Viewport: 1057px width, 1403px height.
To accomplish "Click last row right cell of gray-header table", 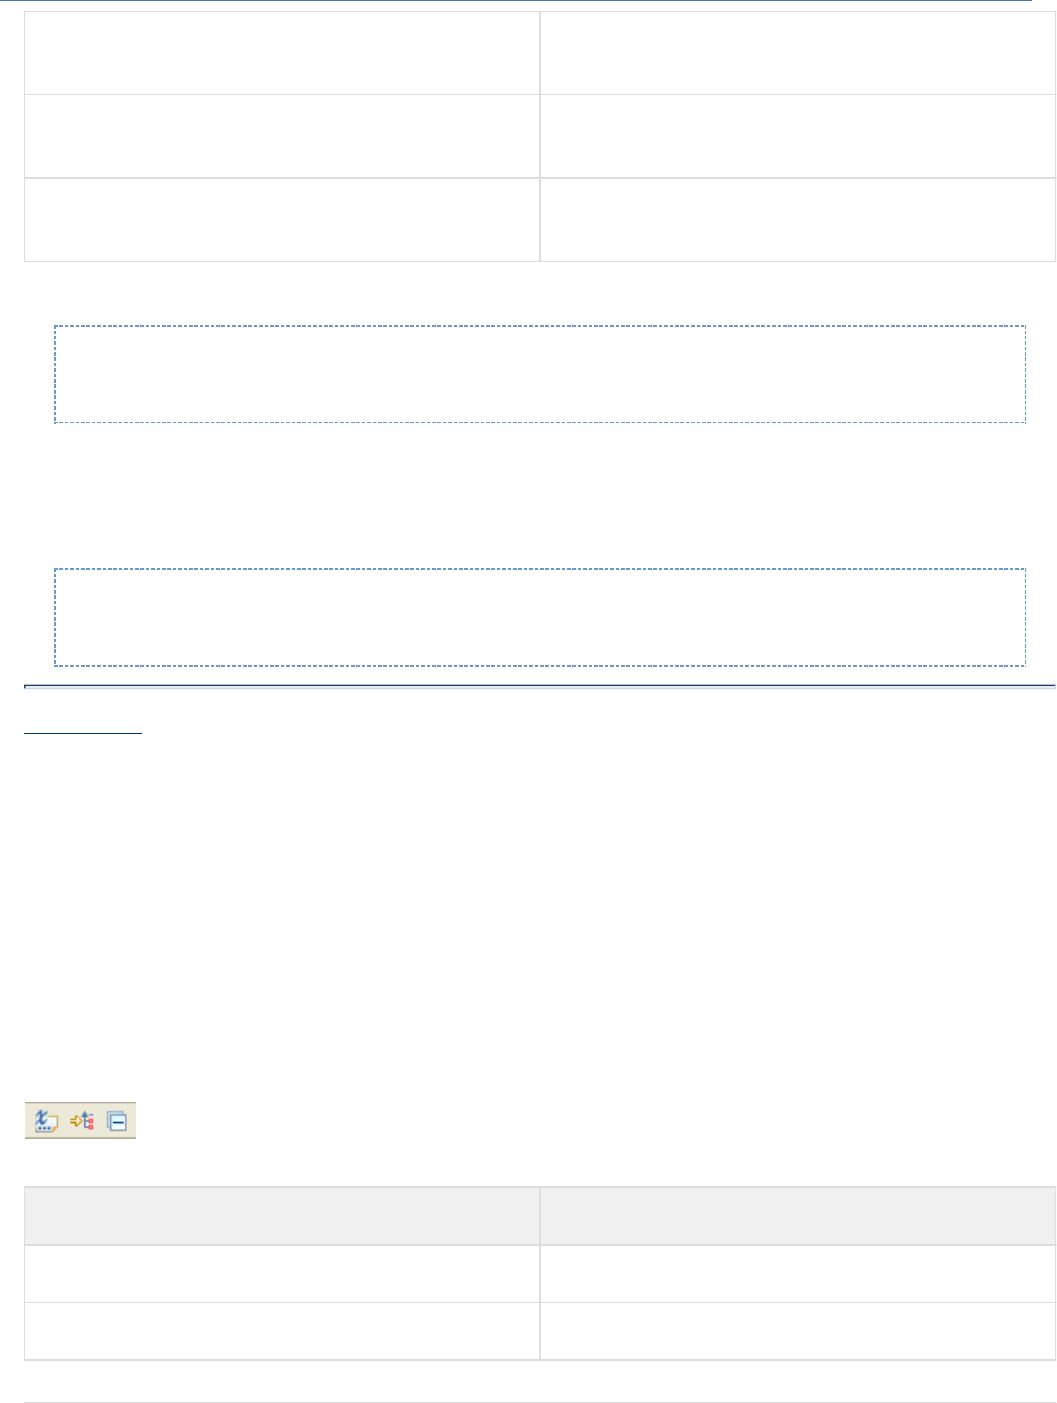I will (x=797, y=1331).
